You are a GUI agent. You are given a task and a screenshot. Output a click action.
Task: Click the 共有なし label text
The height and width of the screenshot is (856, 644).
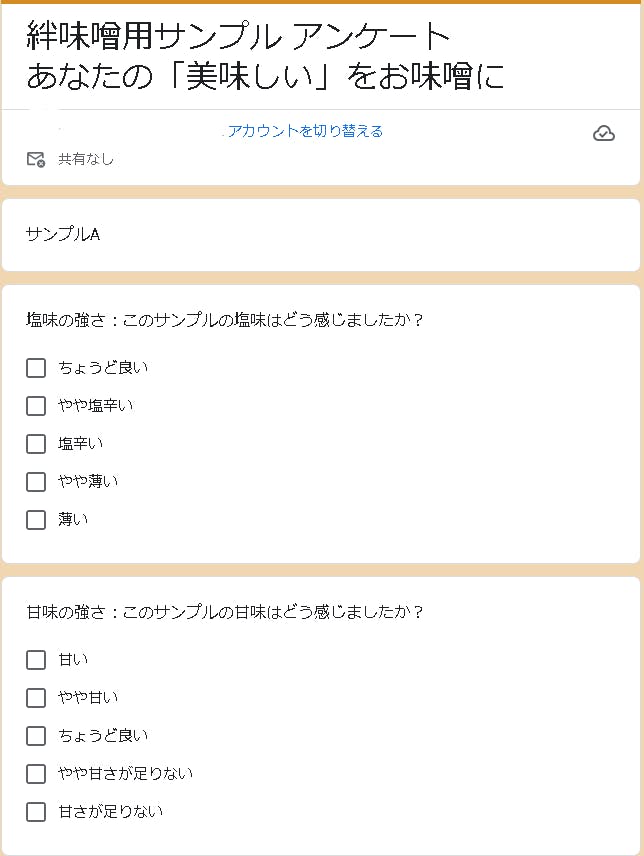[x=86, y=159]
